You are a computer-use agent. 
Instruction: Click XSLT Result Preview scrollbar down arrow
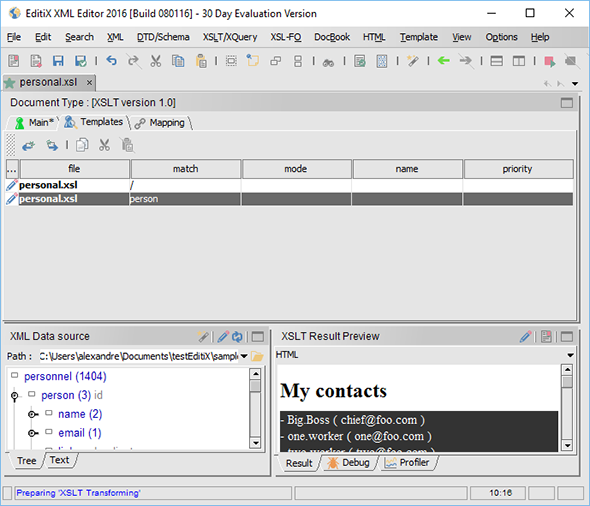click(x=567, y=445)
